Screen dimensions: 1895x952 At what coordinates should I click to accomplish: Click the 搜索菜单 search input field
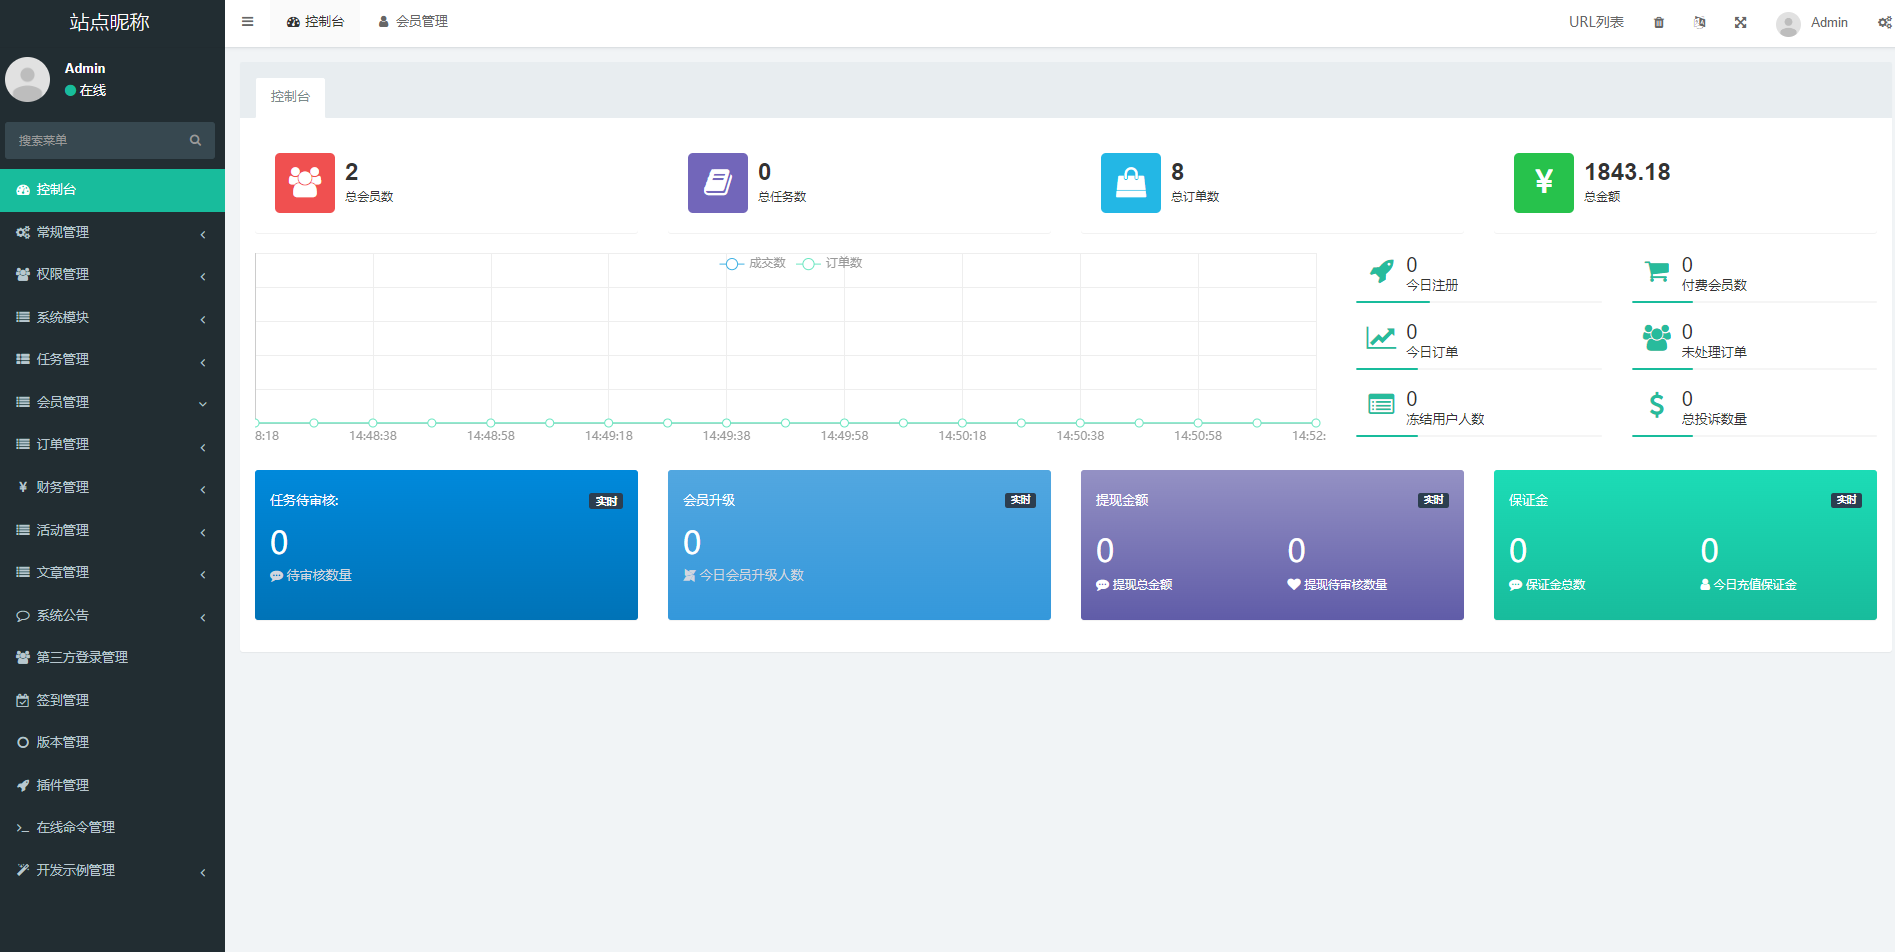[100, 141]
